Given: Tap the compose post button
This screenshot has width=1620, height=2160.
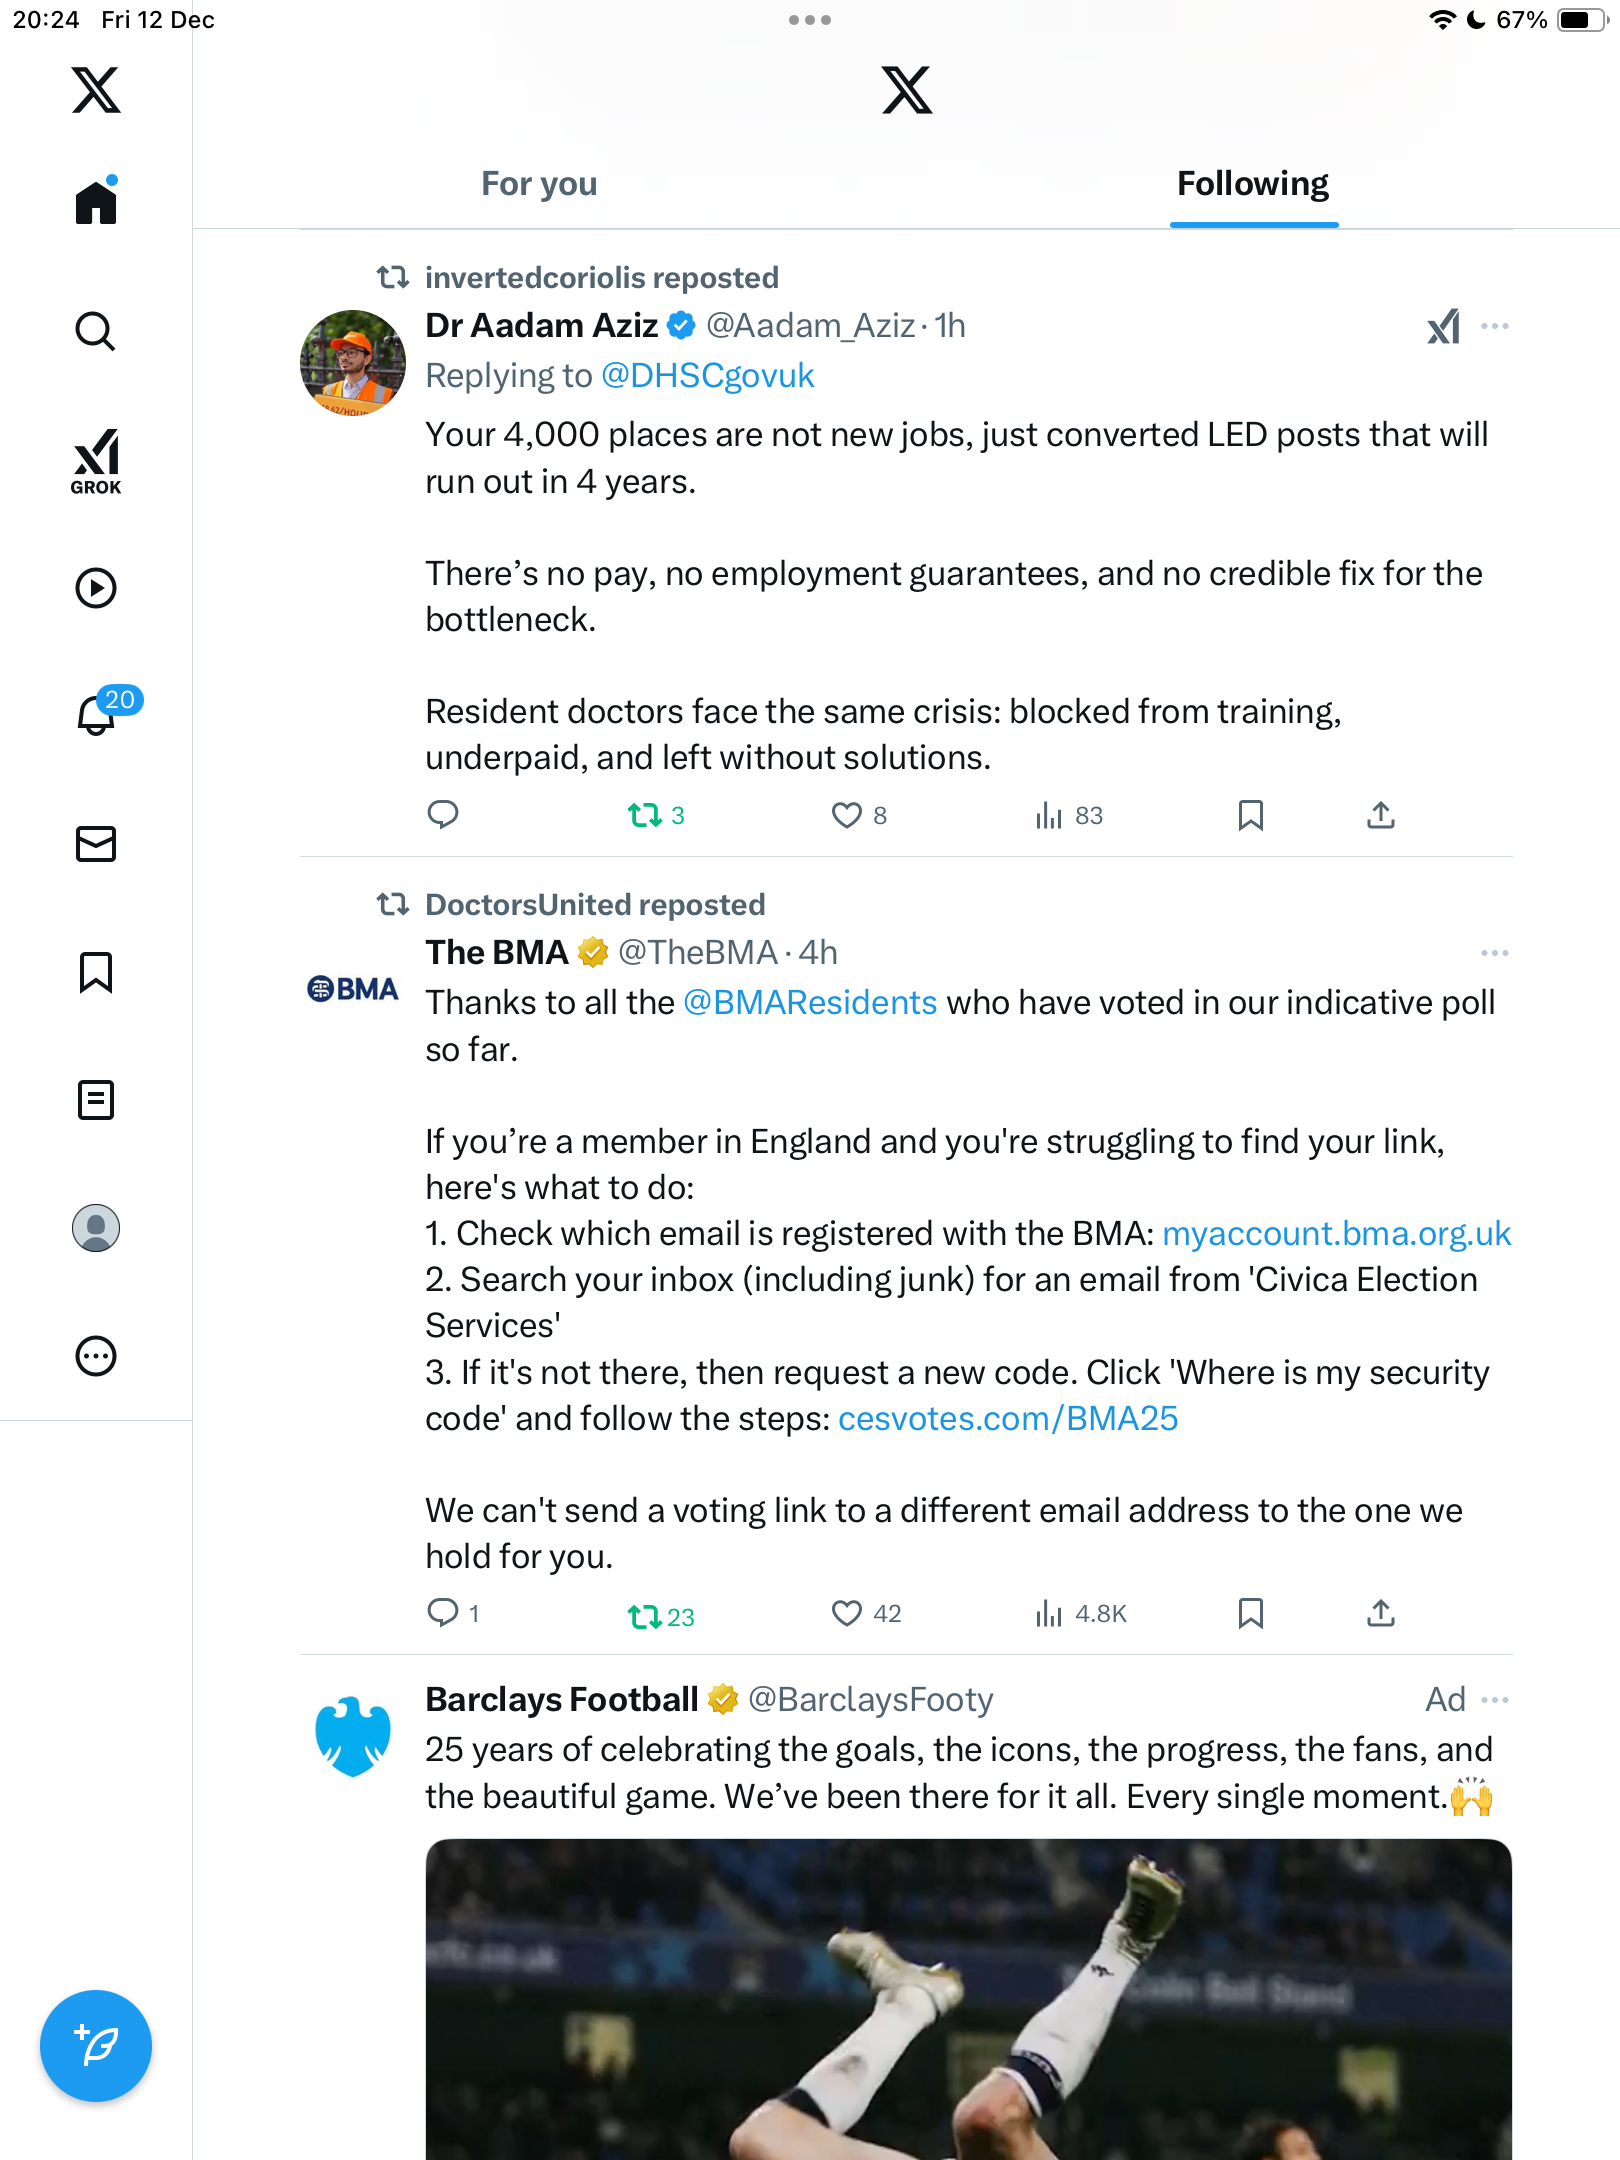Looking at the screenshot, I should [96, 2045].
